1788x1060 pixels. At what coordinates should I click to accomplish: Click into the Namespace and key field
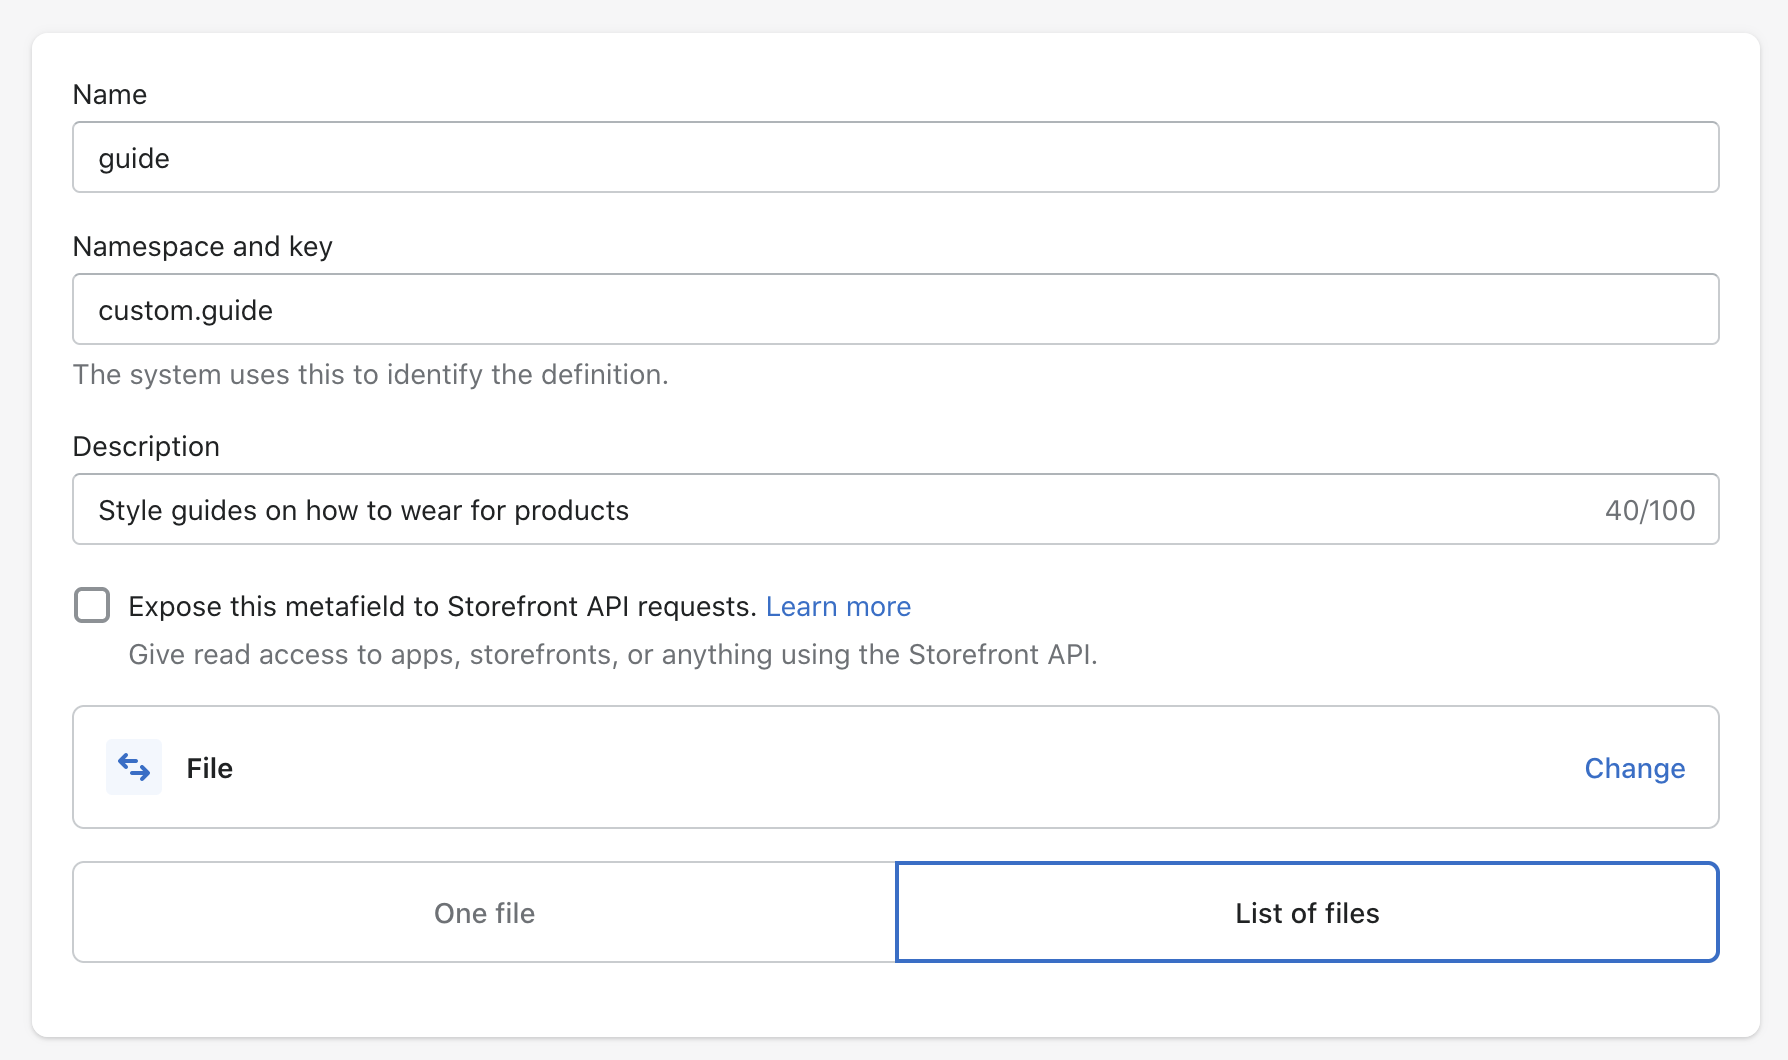pyautogui.click(x=895, y=309)
